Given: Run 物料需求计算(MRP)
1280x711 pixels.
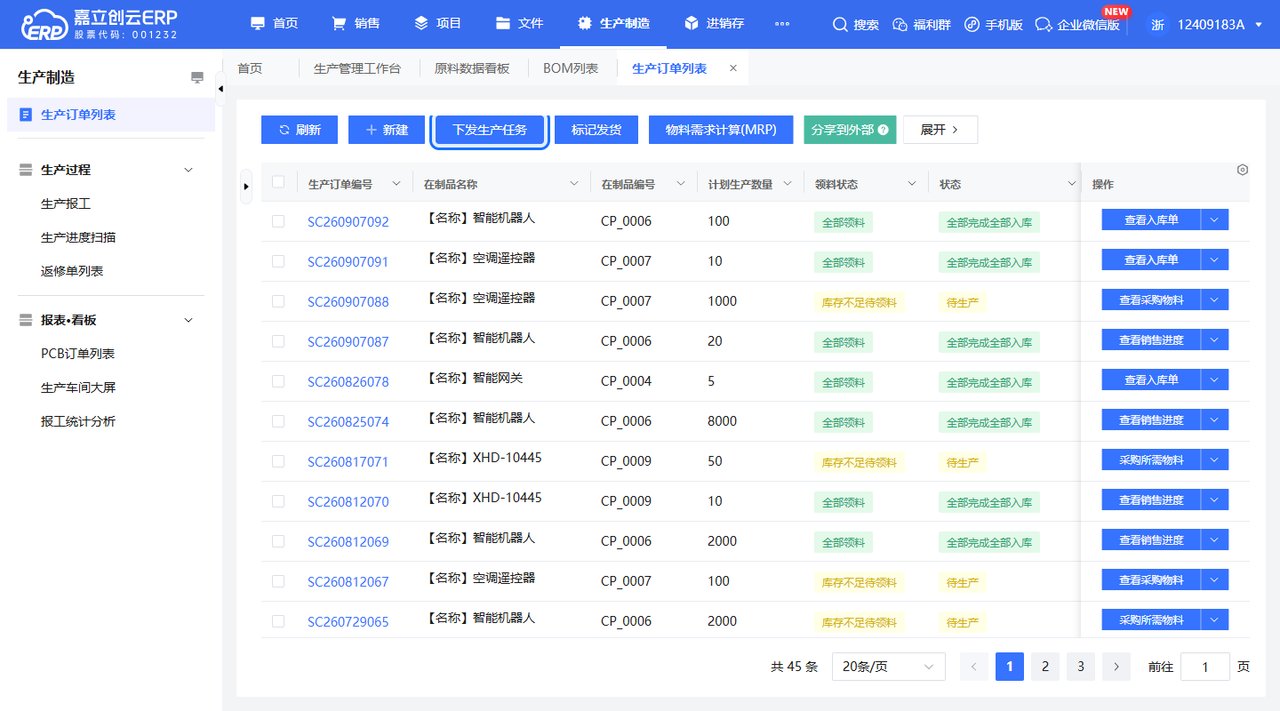Looking at the screenshot, I should coord(721,130).
